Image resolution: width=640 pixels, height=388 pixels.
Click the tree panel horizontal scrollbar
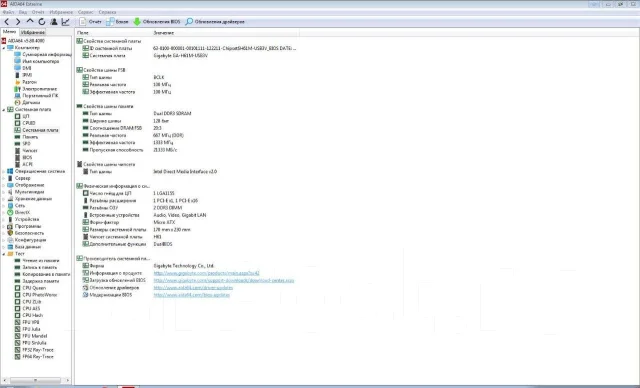pos(36,380)
